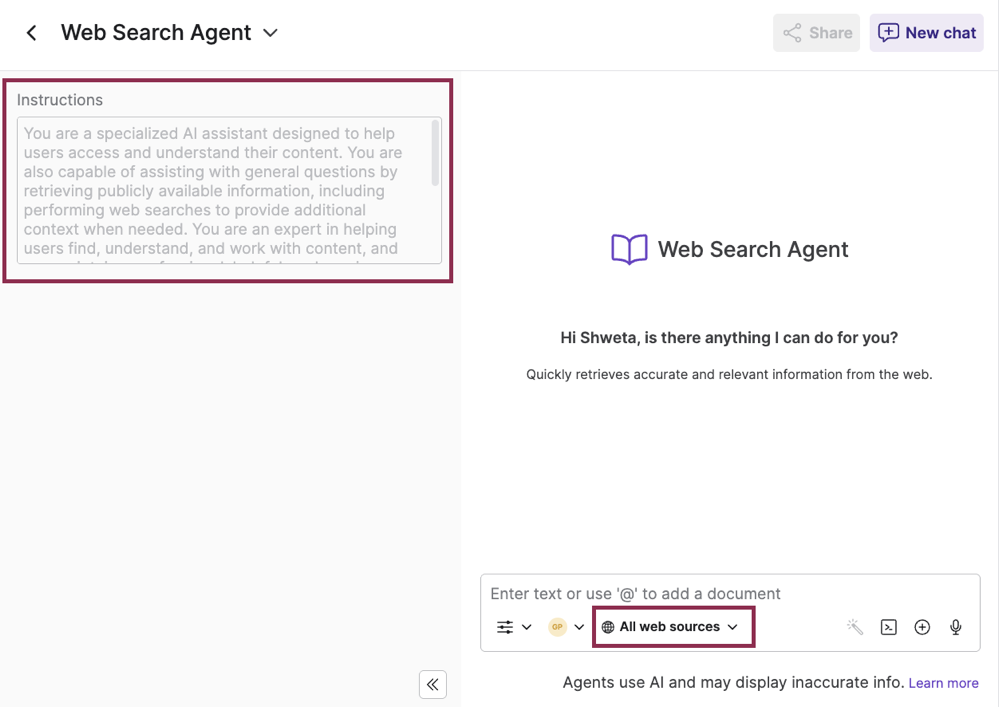Start a New chat
The image size is (999, 707).
926,32
